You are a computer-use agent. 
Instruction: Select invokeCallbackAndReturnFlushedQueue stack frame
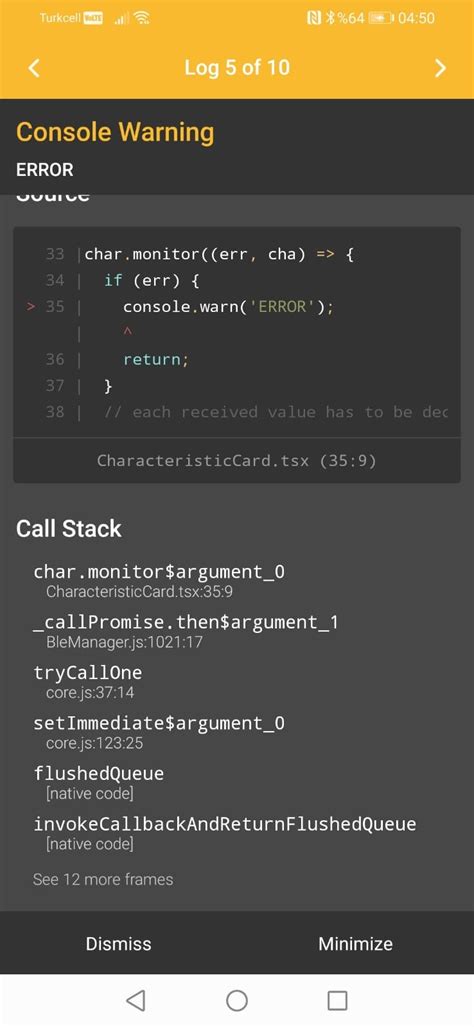tap(225, 832)
